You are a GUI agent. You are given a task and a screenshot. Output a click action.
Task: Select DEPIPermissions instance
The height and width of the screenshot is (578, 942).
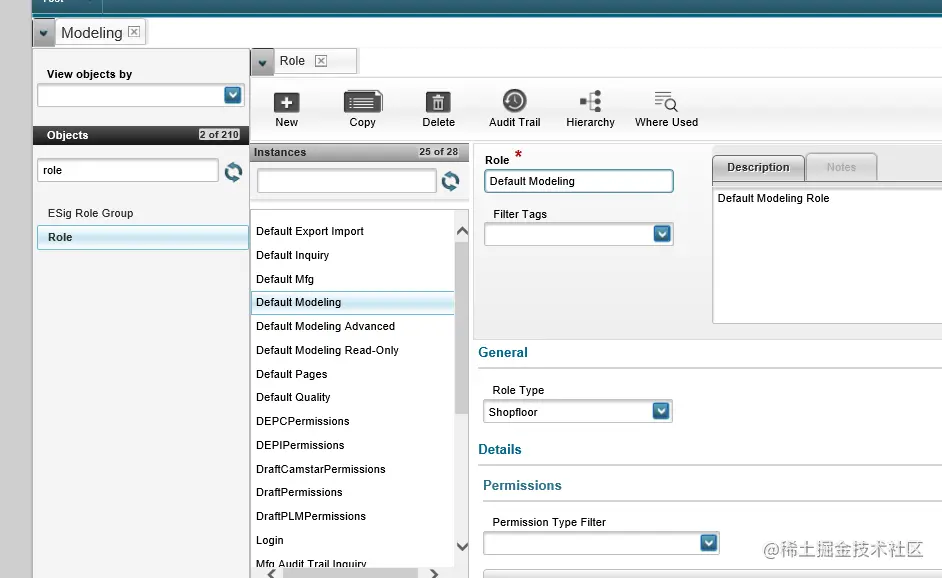[300, 445]
